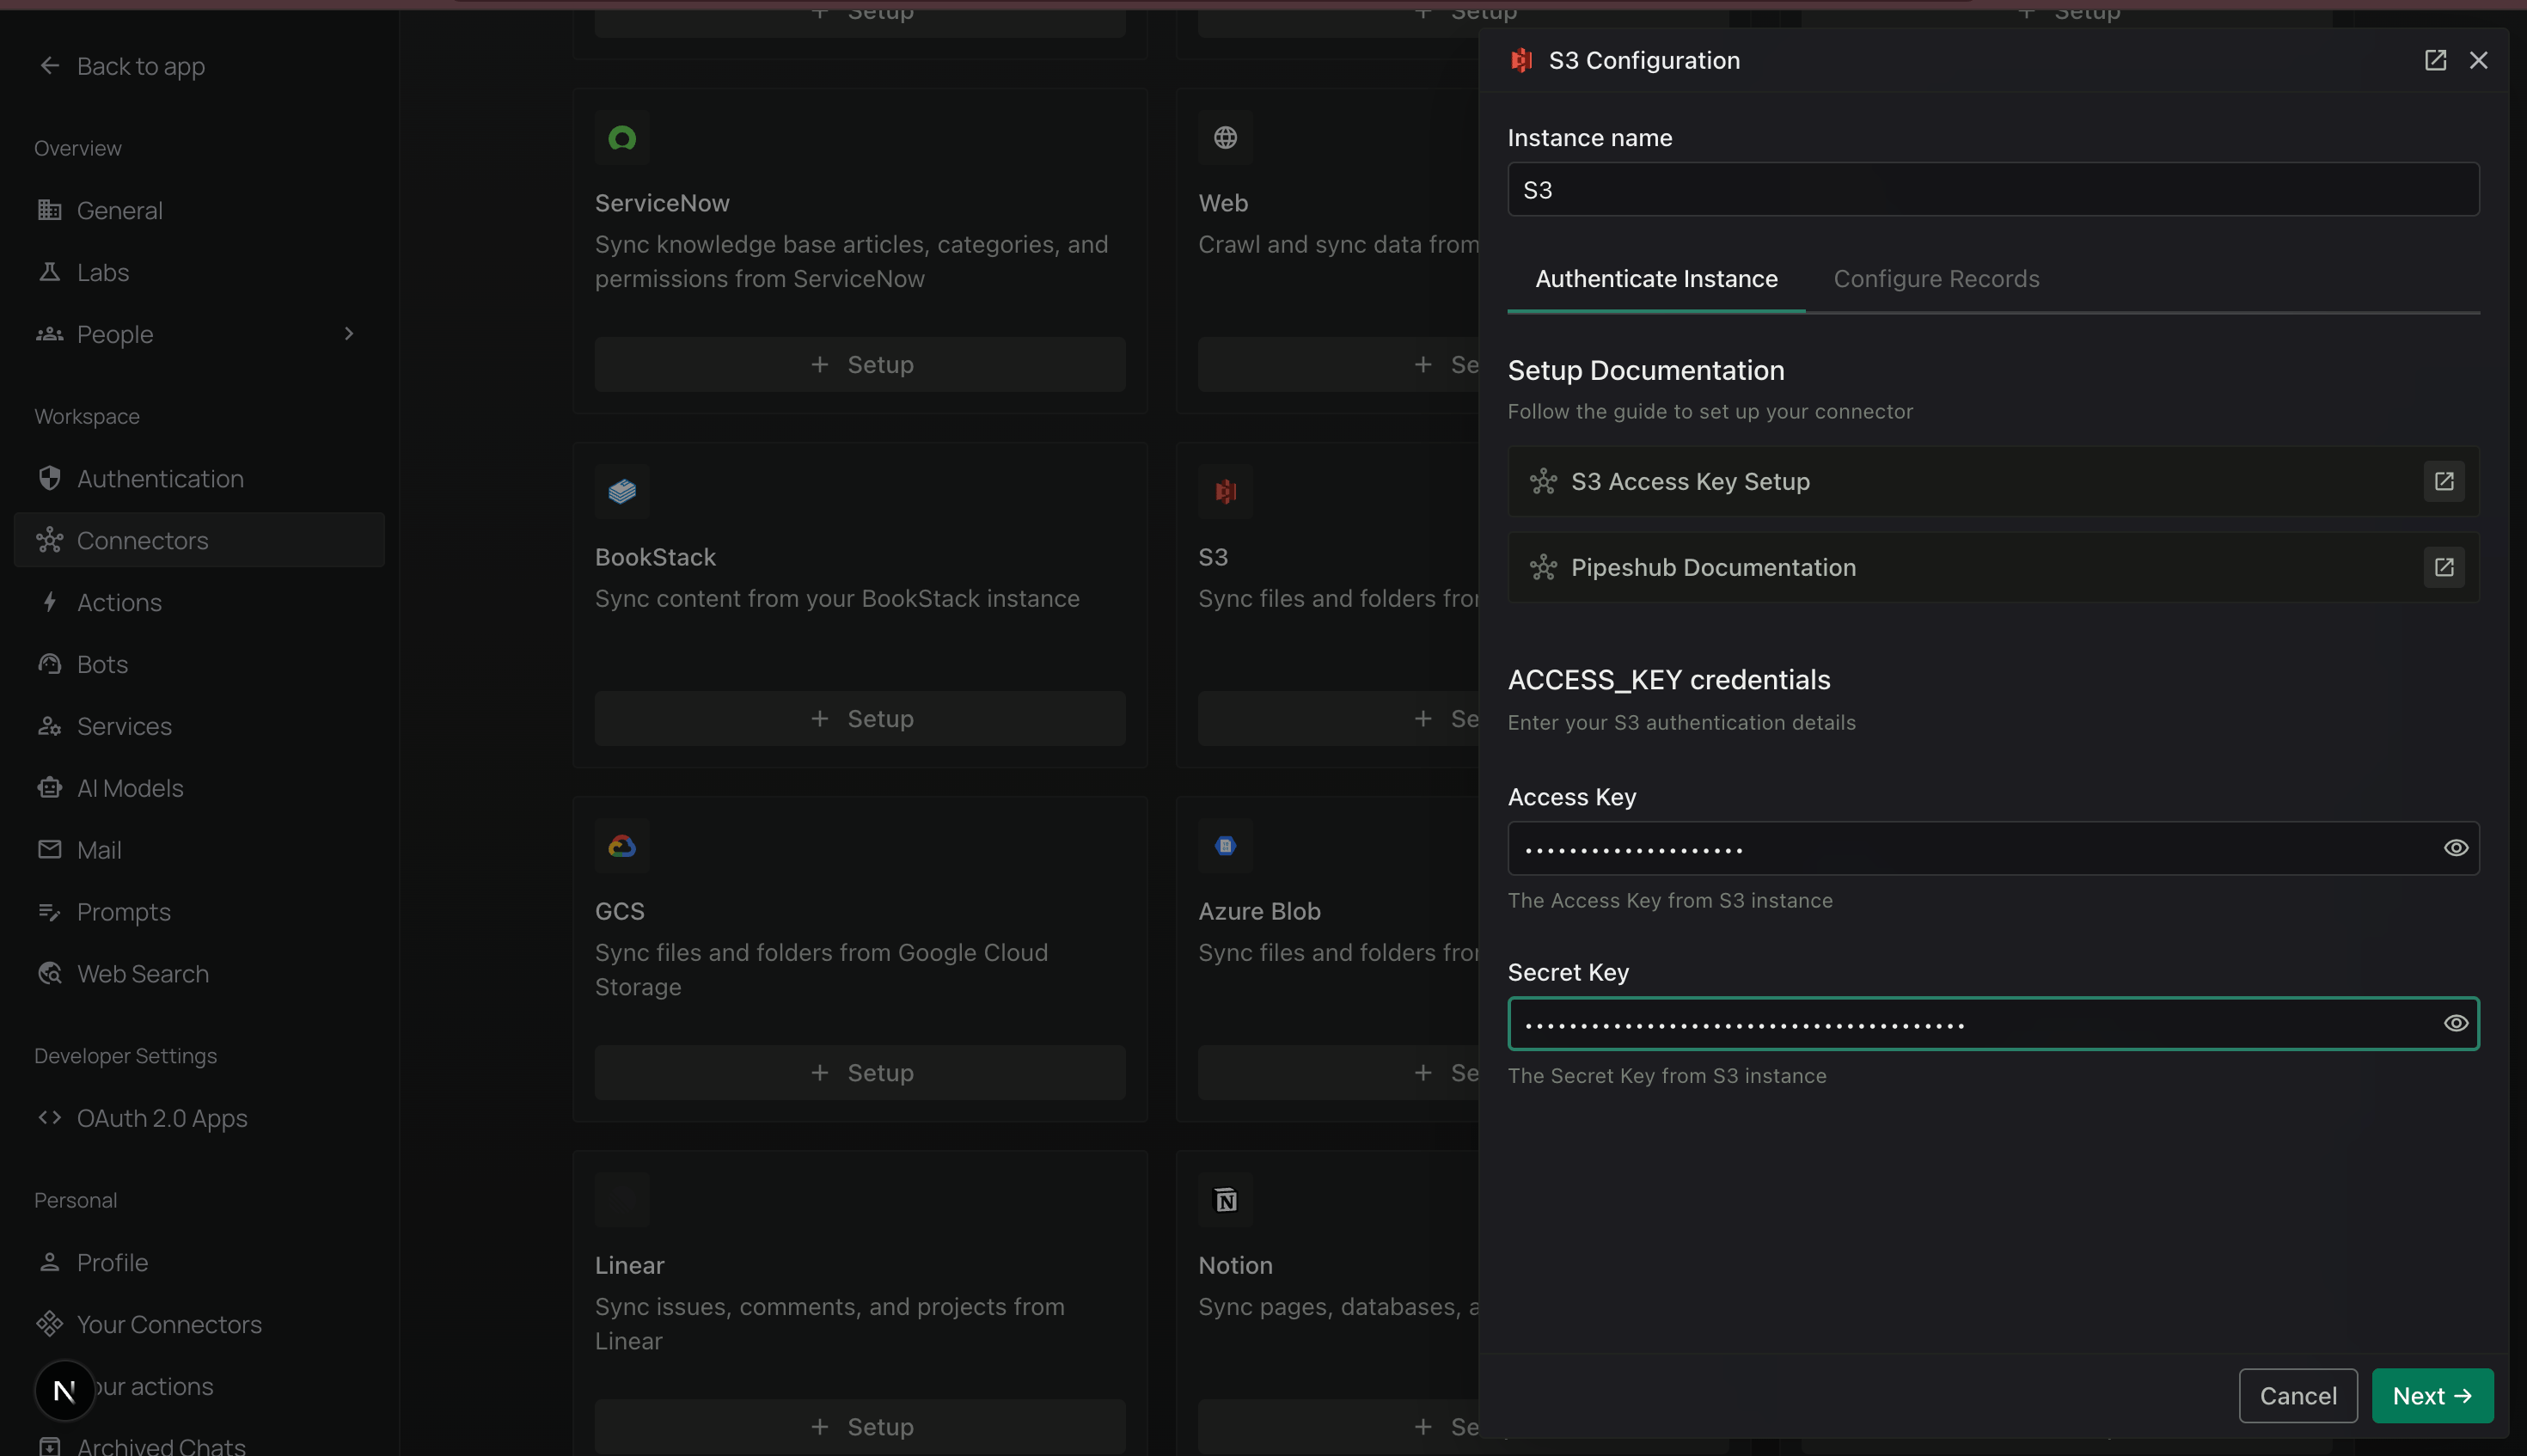Click the People group icon
2527x1456 pixels.
49,334
